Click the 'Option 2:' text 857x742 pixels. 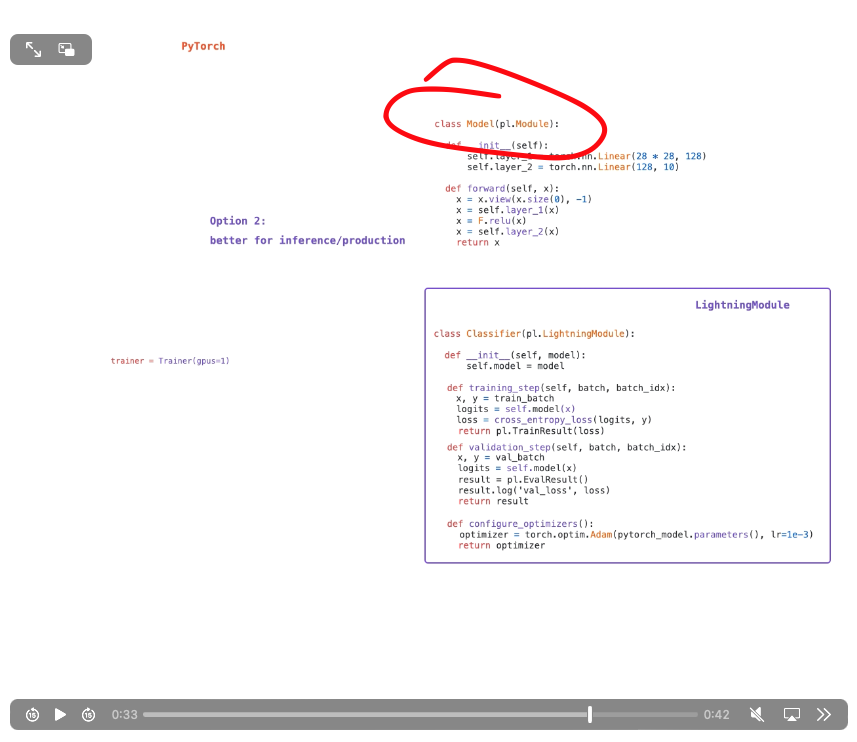237,221
